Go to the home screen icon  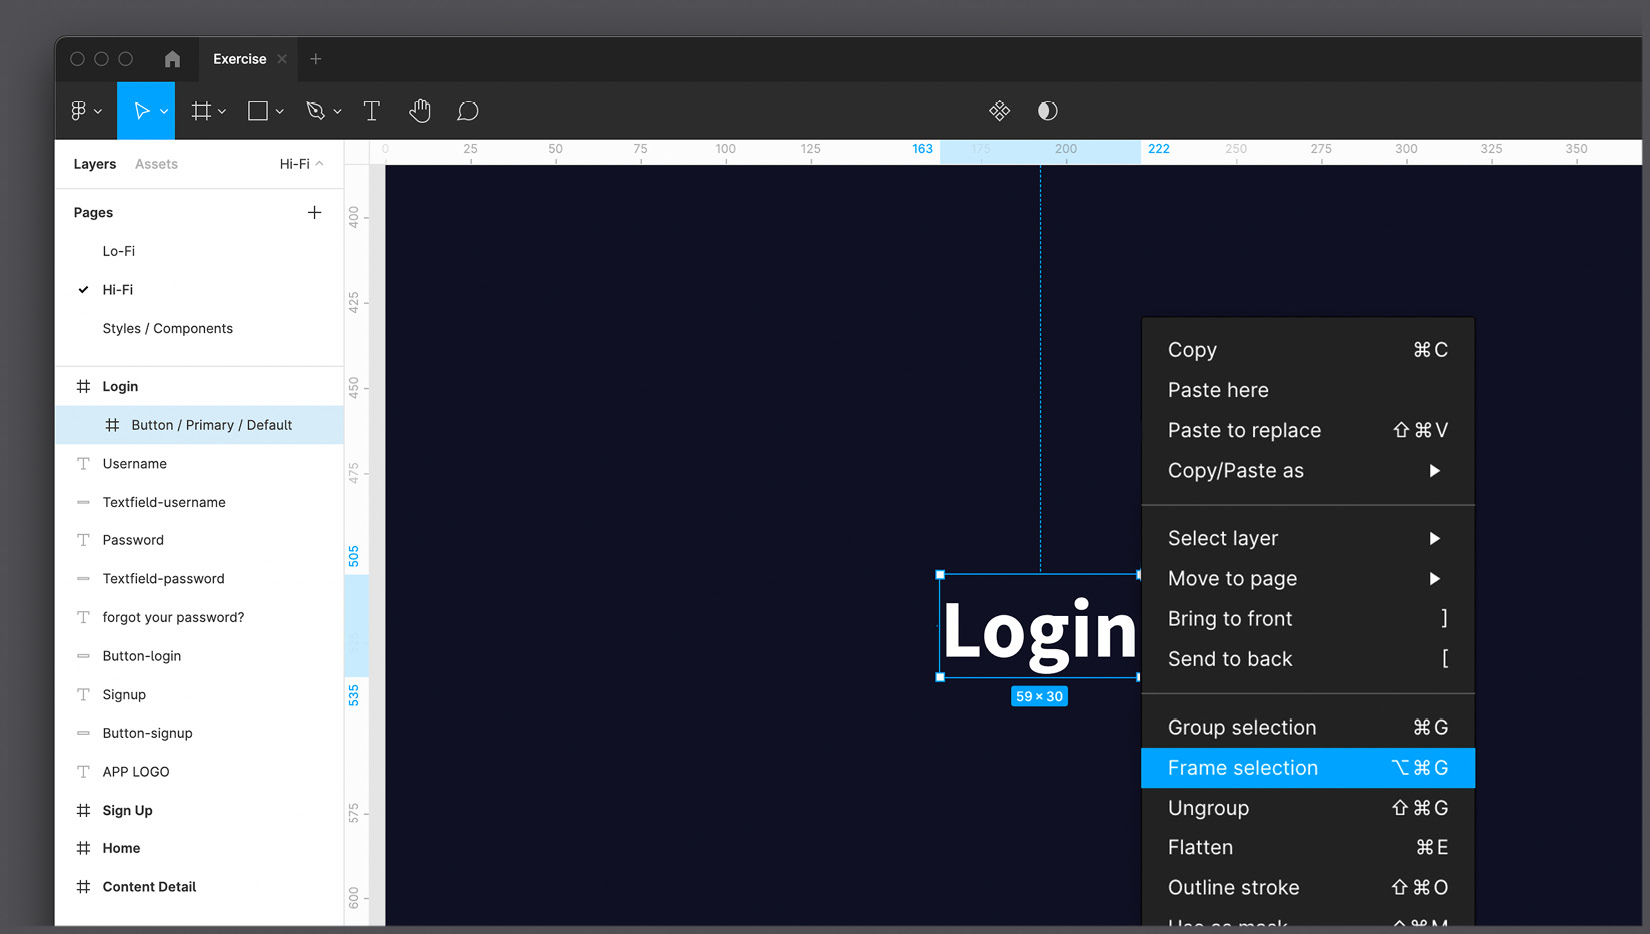point(172,59)
